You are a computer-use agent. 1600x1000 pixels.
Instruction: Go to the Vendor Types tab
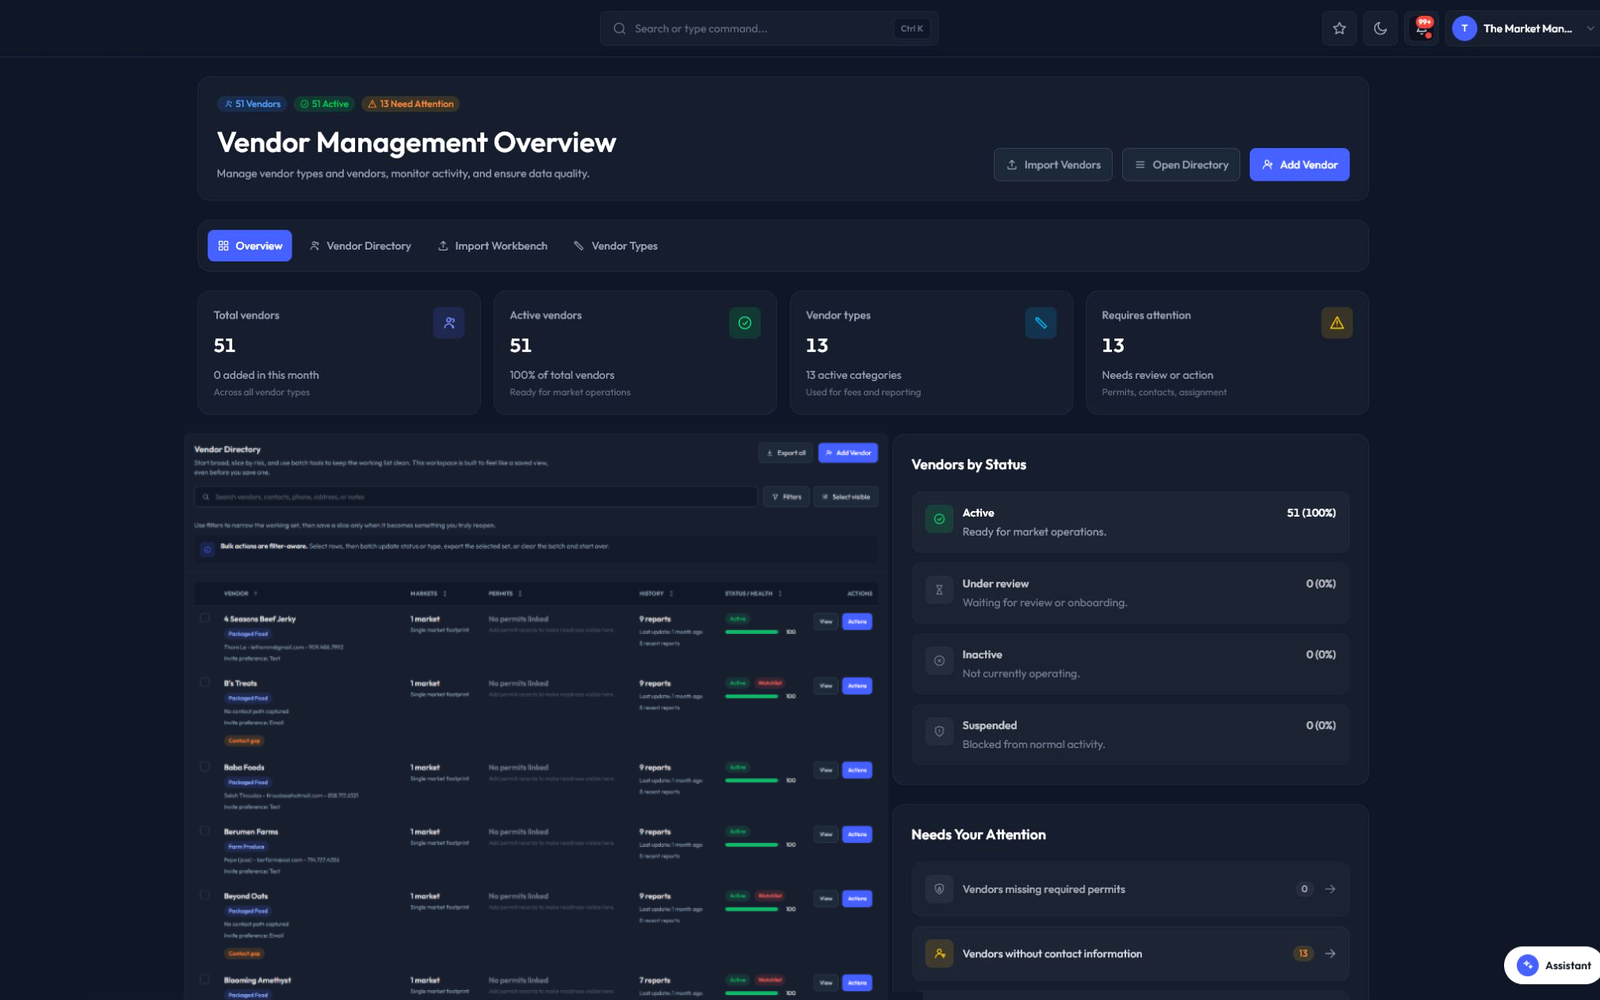click(615, 246)
